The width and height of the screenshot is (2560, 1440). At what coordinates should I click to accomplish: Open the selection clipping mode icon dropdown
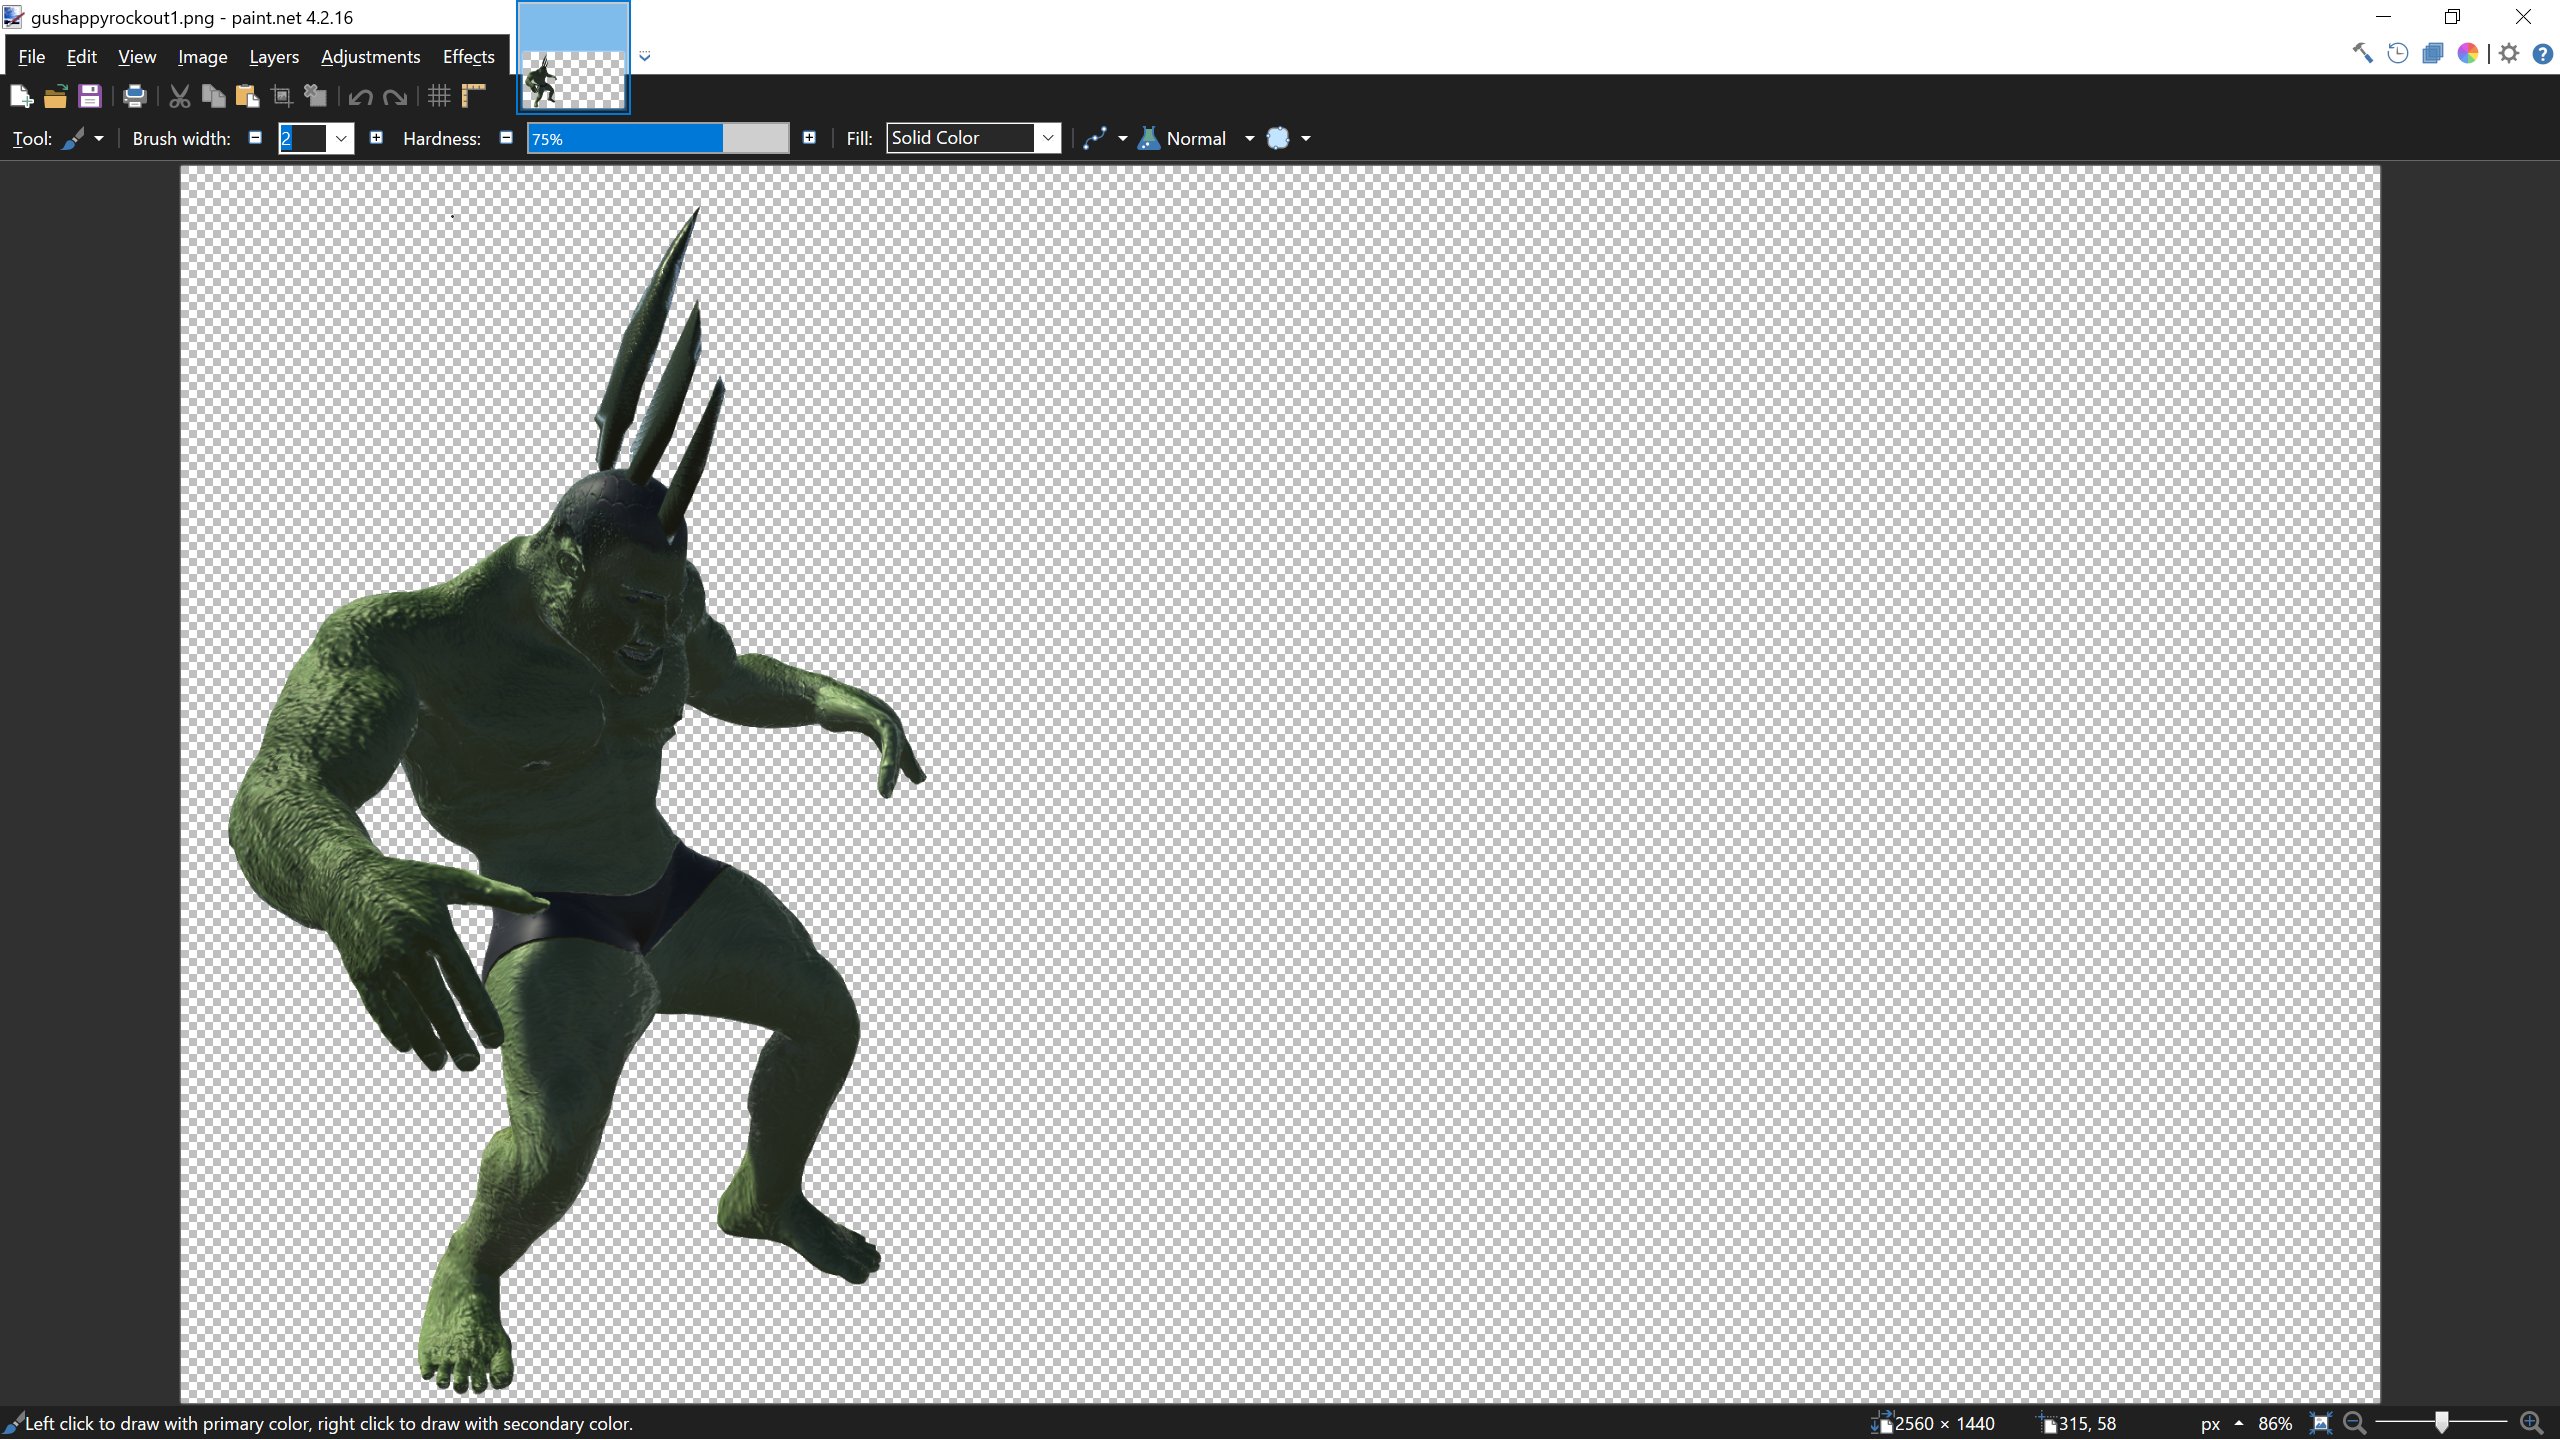pos(1288,139)
